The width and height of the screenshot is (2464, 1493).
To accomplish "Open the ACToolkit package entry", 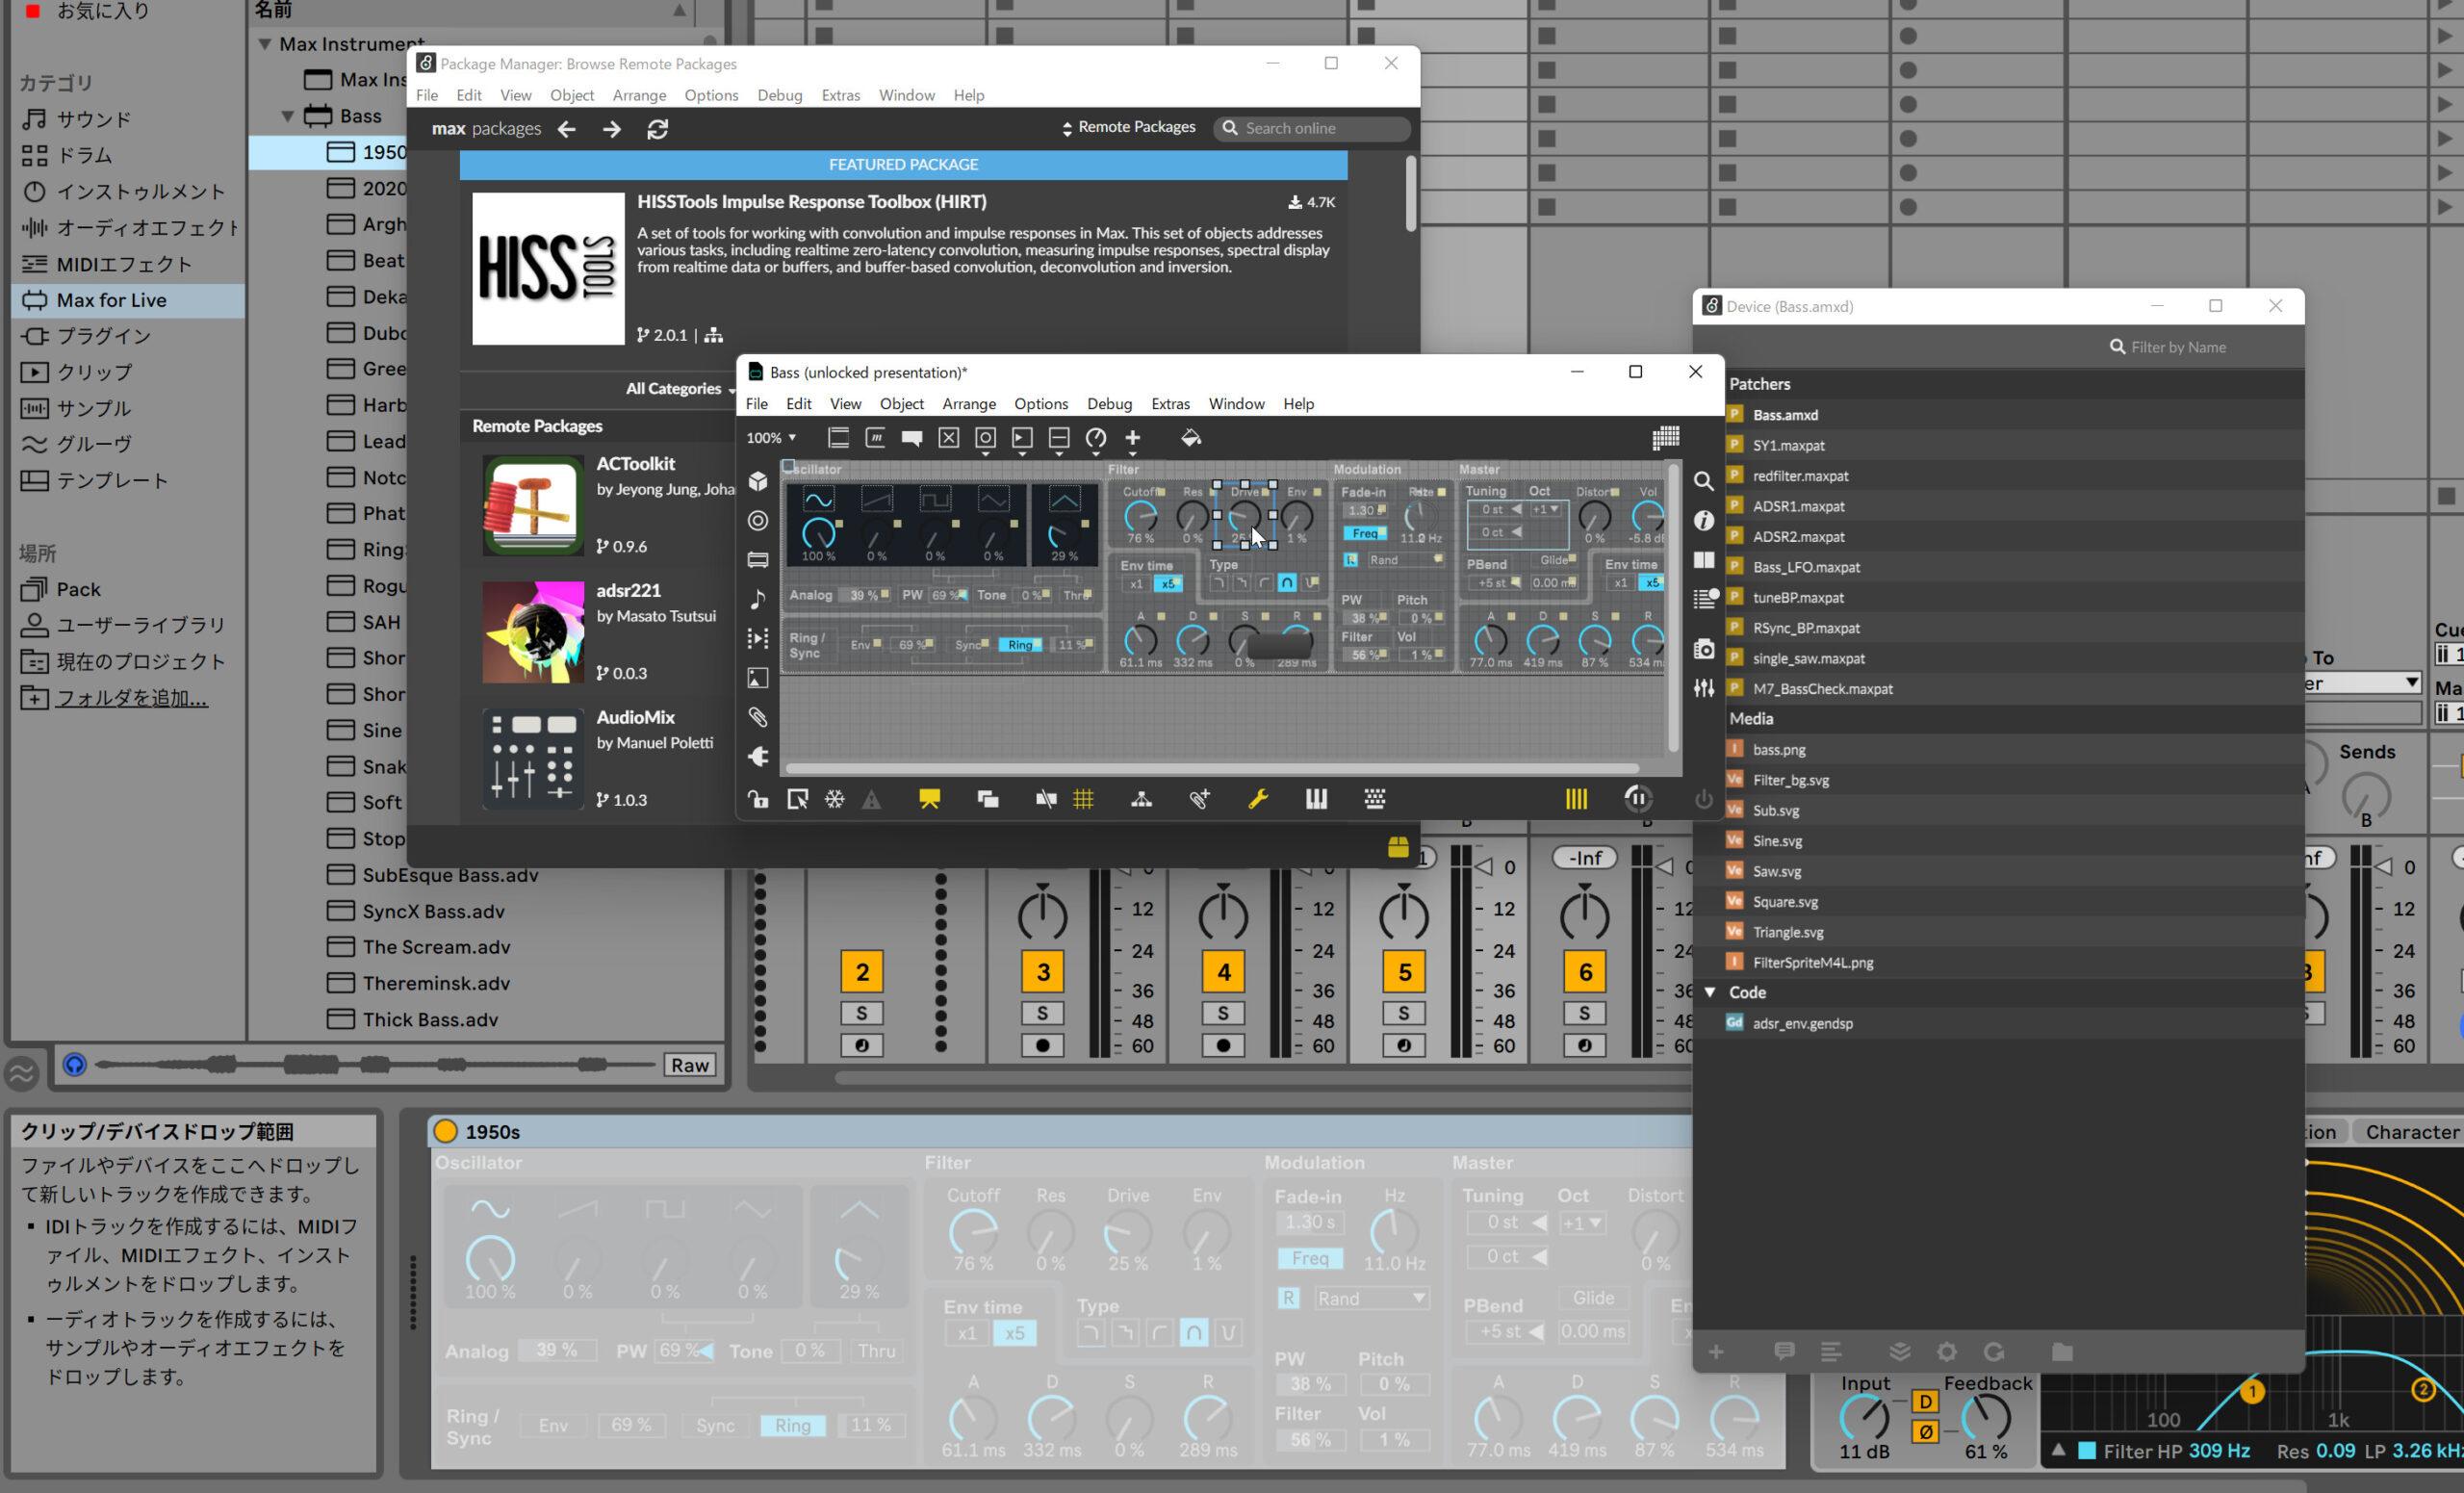I will [x=608, y=506].
